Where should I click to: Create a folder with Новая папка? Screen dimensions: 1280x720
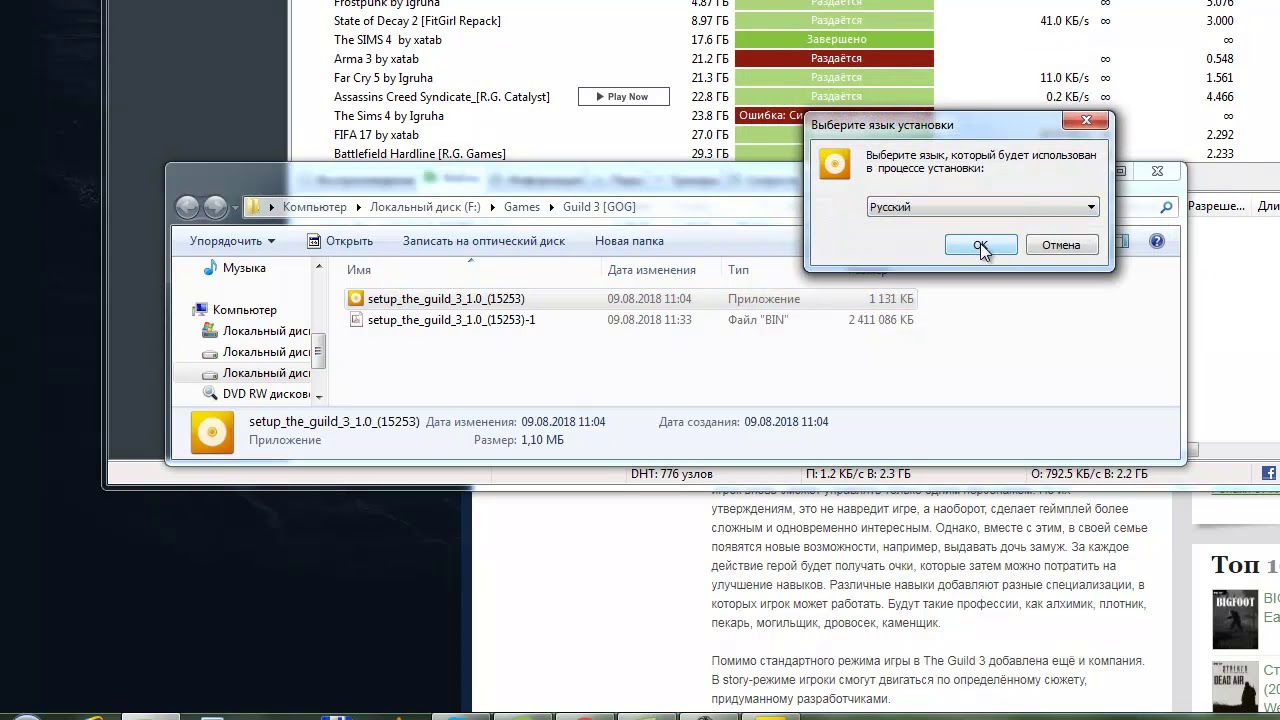(x=629, y=241)
